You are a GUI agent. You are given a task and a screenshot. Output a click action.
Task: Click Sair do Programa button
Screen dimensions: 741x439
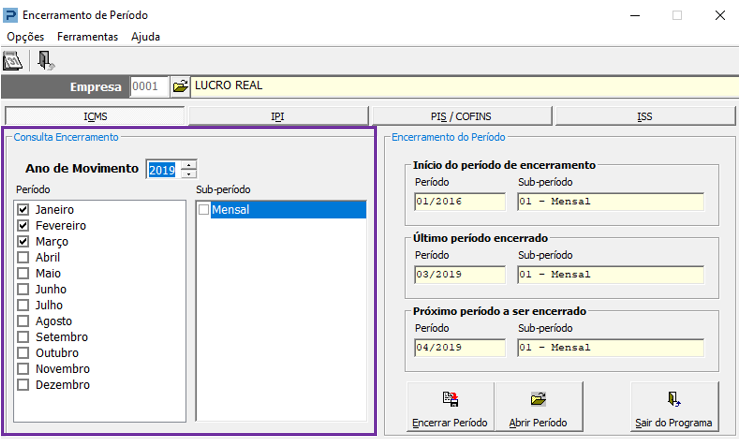click(x=673, y=406)
